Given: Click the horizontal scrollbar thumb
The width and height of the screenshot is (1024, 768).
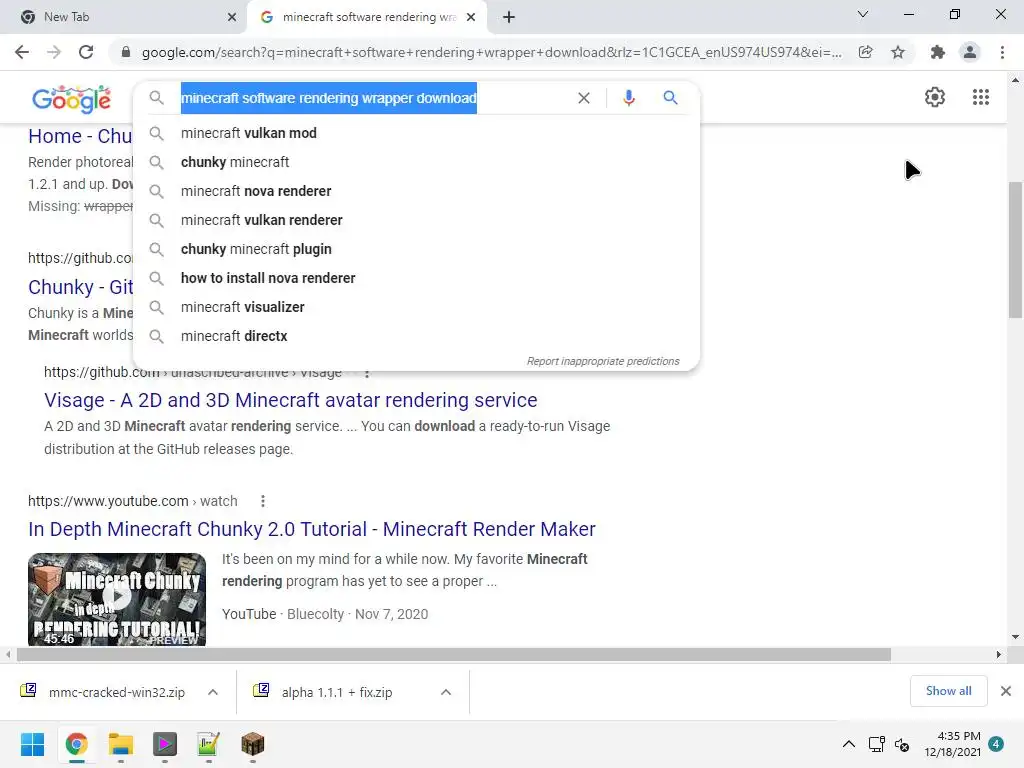Looking at the screenshot, I should (454, 654).
